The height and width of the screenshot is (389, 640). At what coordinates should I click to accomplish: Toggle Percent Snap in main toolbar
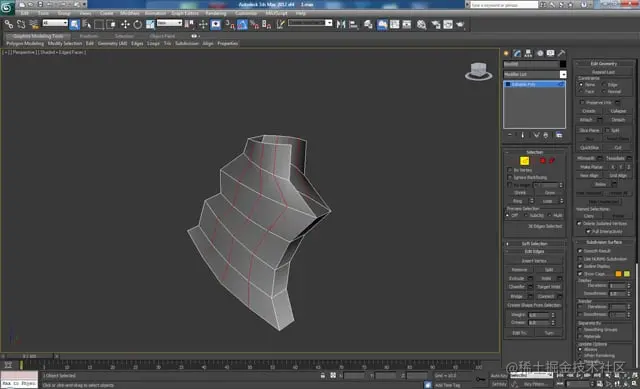[x=254, y=24]
